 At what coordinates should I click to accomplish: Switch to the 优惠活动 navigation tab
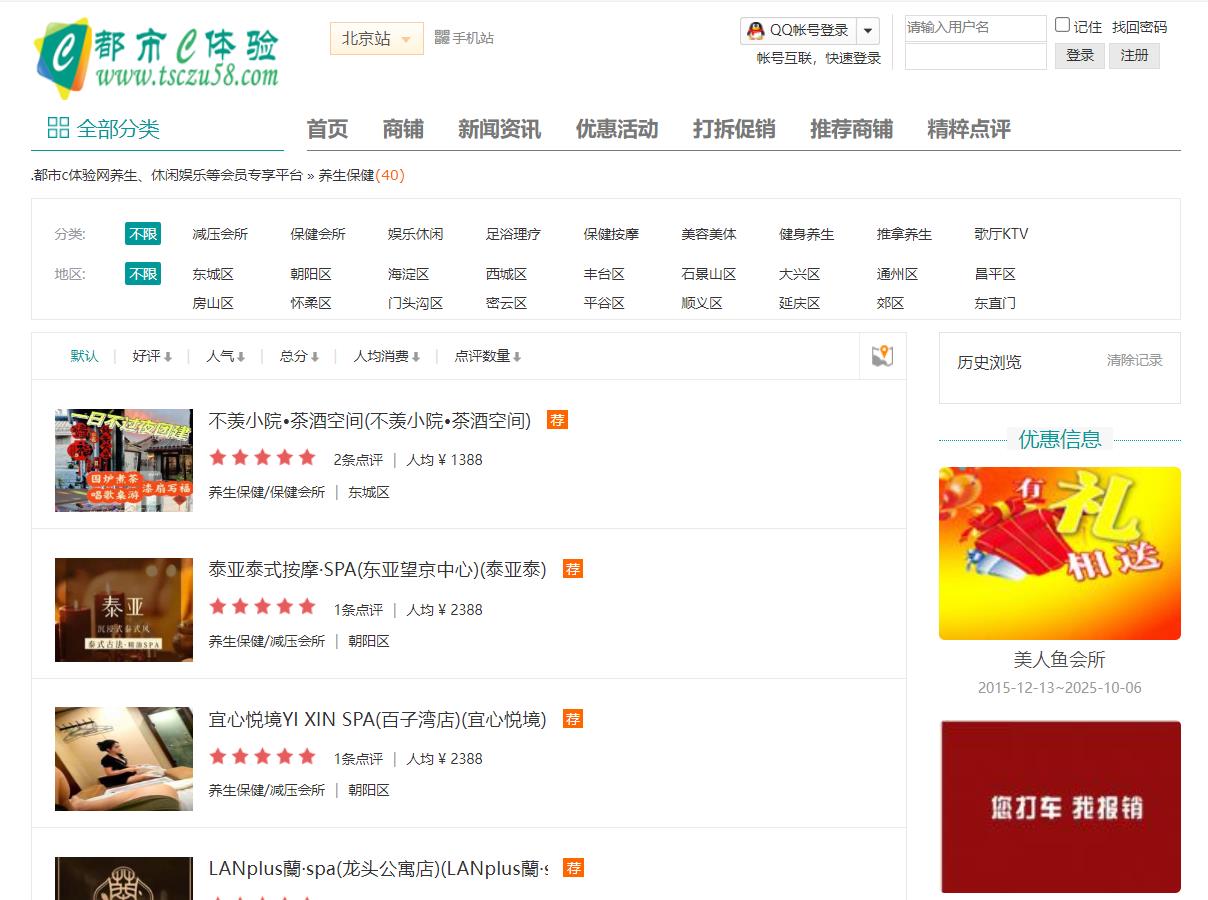pos(616,129)
